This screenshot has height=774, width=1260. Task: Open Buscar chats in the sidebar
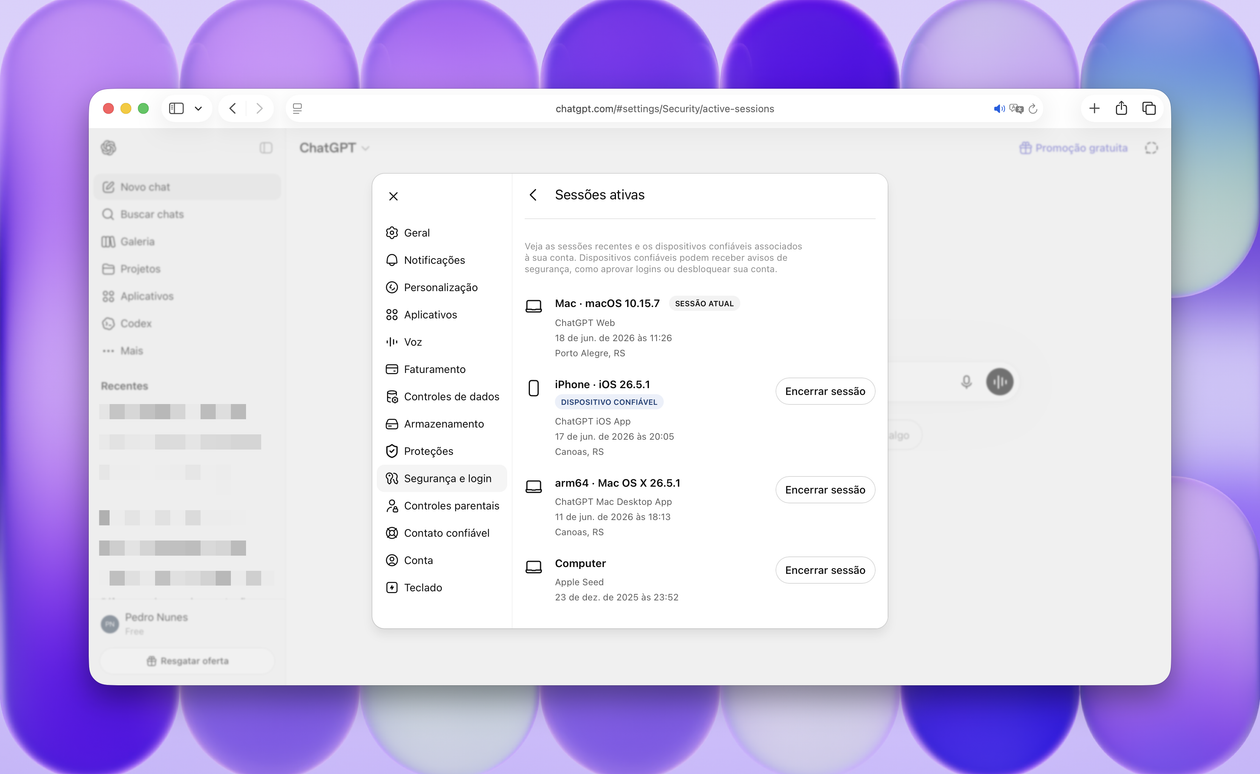(x=188, y=214)
